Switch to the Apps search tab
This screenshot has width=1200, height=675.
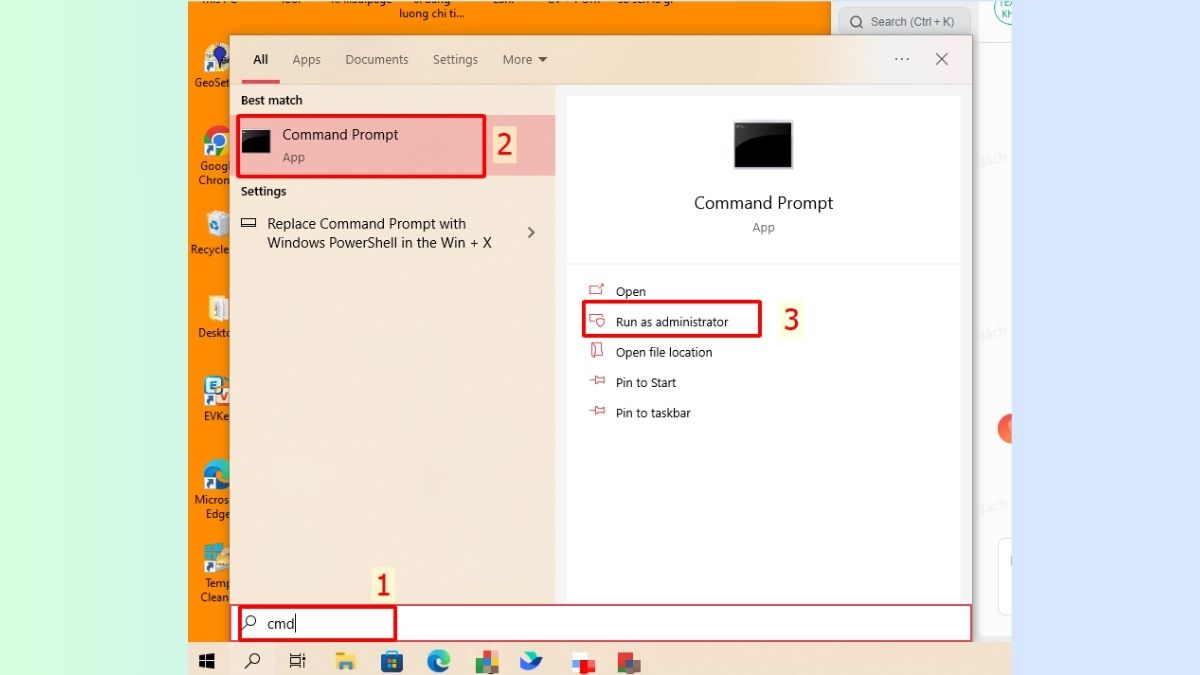point(306,60)
